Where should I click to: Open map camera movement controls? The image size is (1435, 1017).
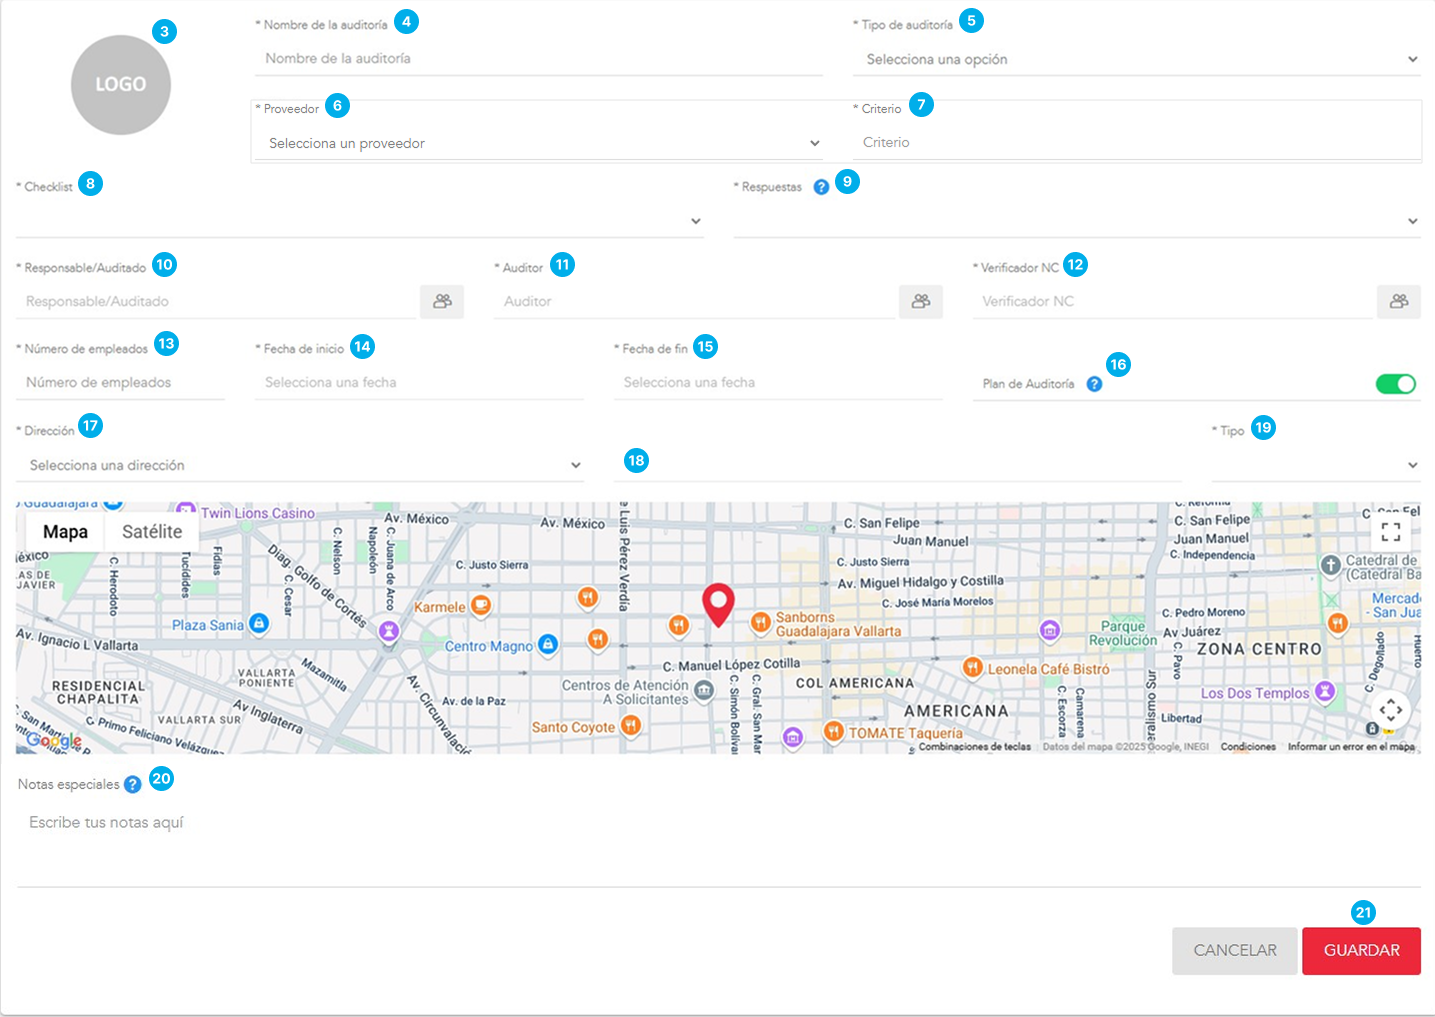tap(1390, 710)
